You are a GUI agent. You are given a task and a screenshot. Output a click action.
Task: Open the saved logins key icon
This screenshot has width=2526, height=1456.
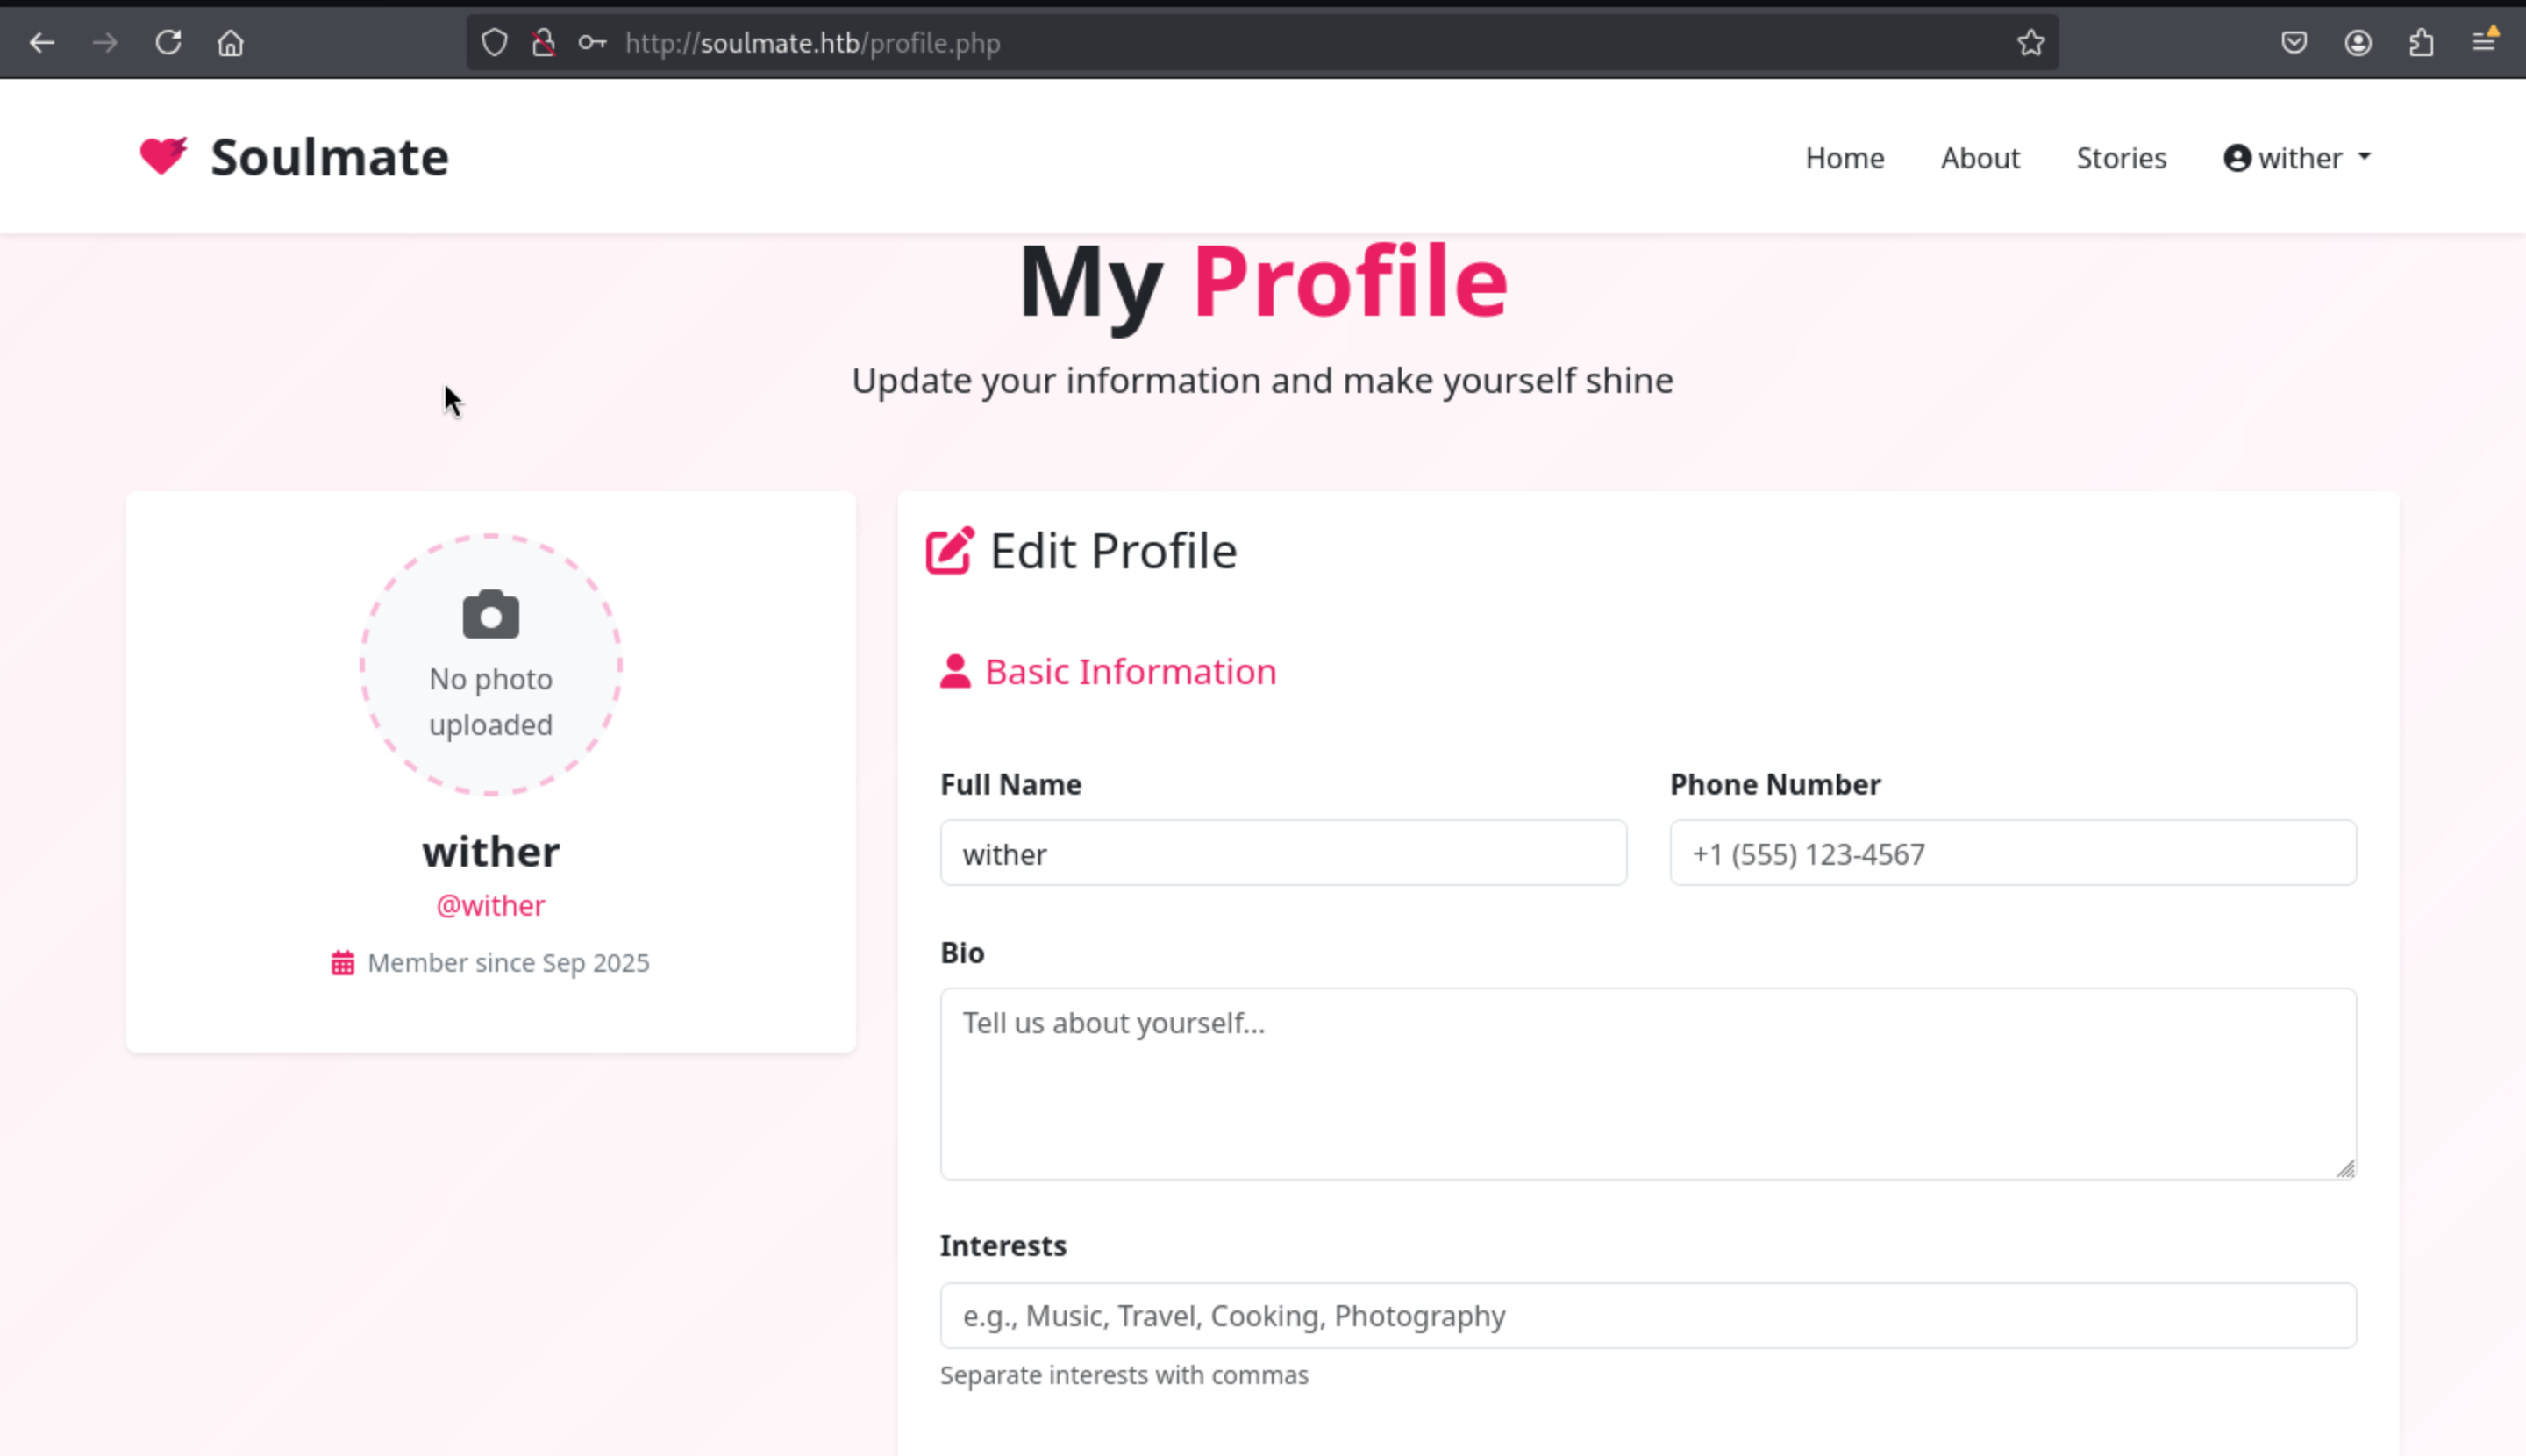click(592, 43)
